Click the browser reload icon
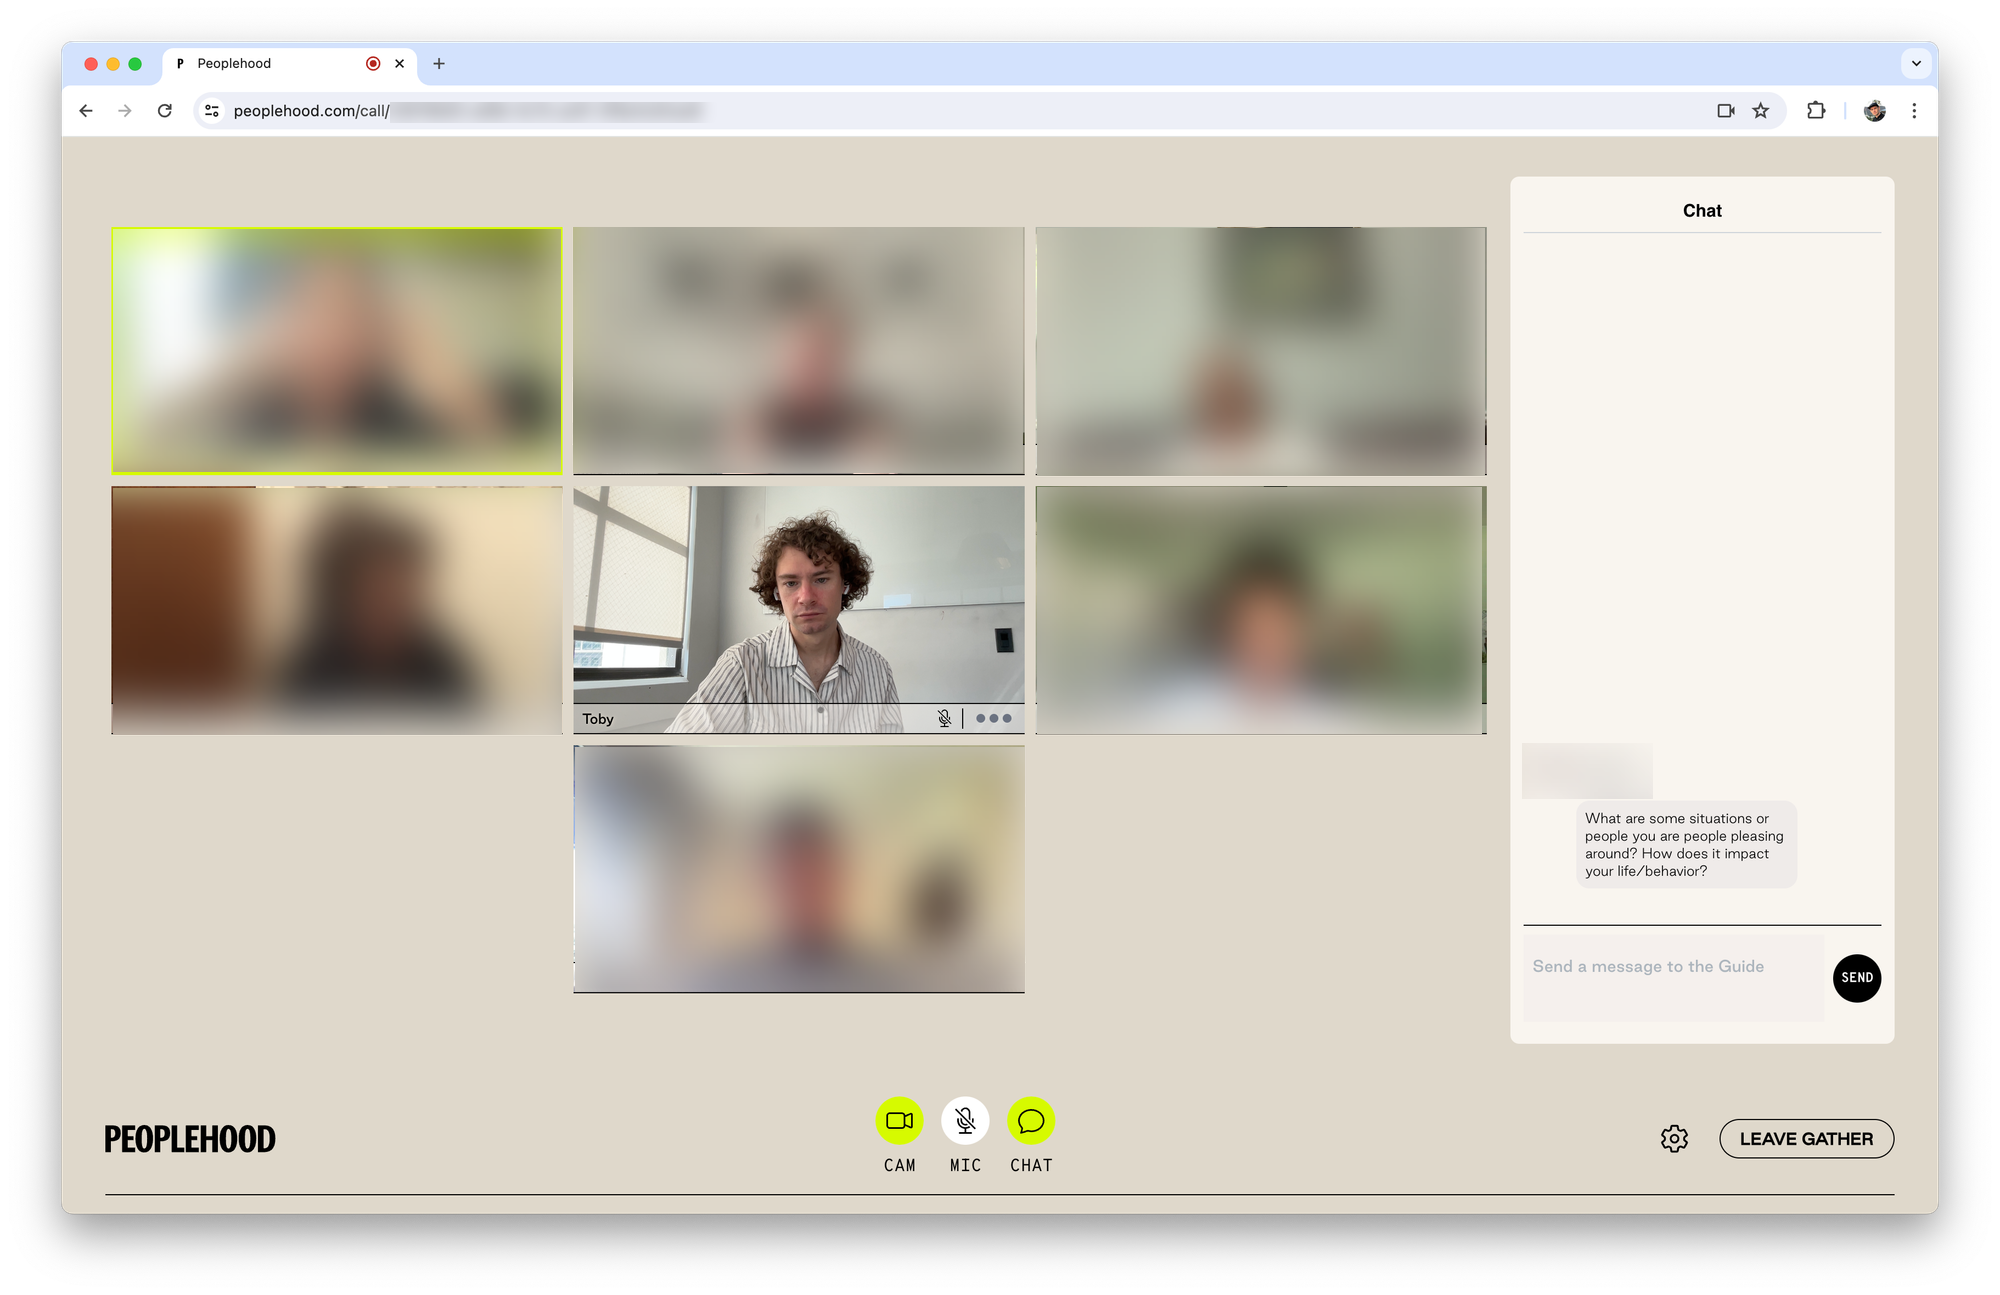 coord(165,111)
